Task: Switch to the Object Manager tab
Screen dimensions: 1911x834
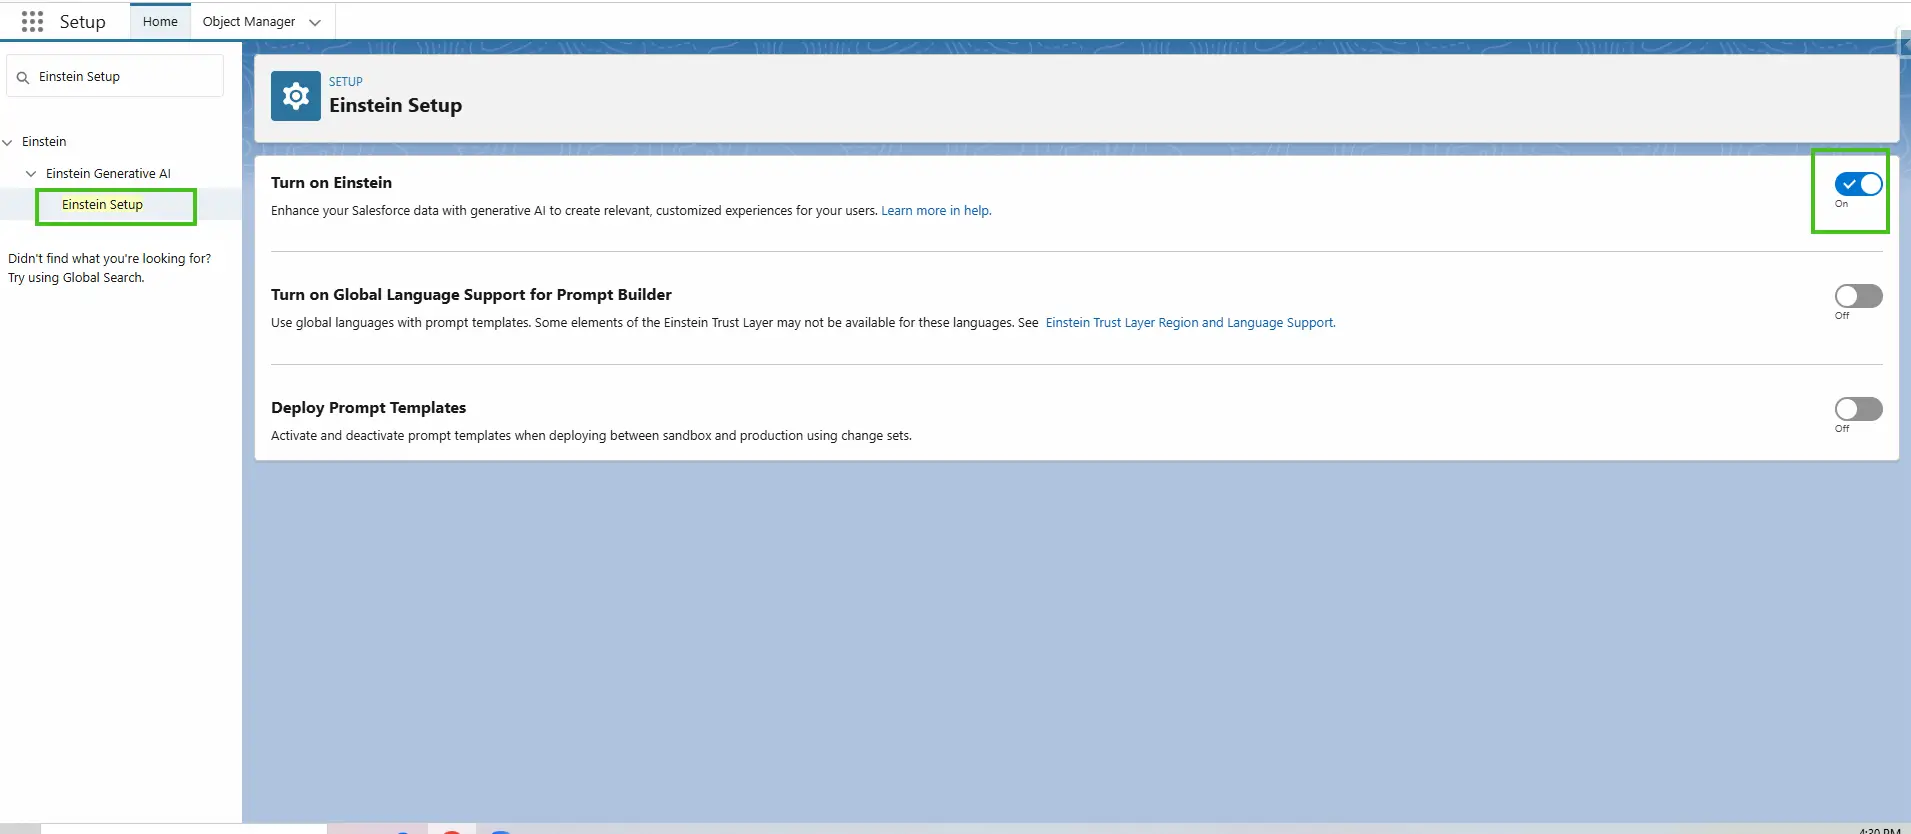Action: (x=248, y=21)
